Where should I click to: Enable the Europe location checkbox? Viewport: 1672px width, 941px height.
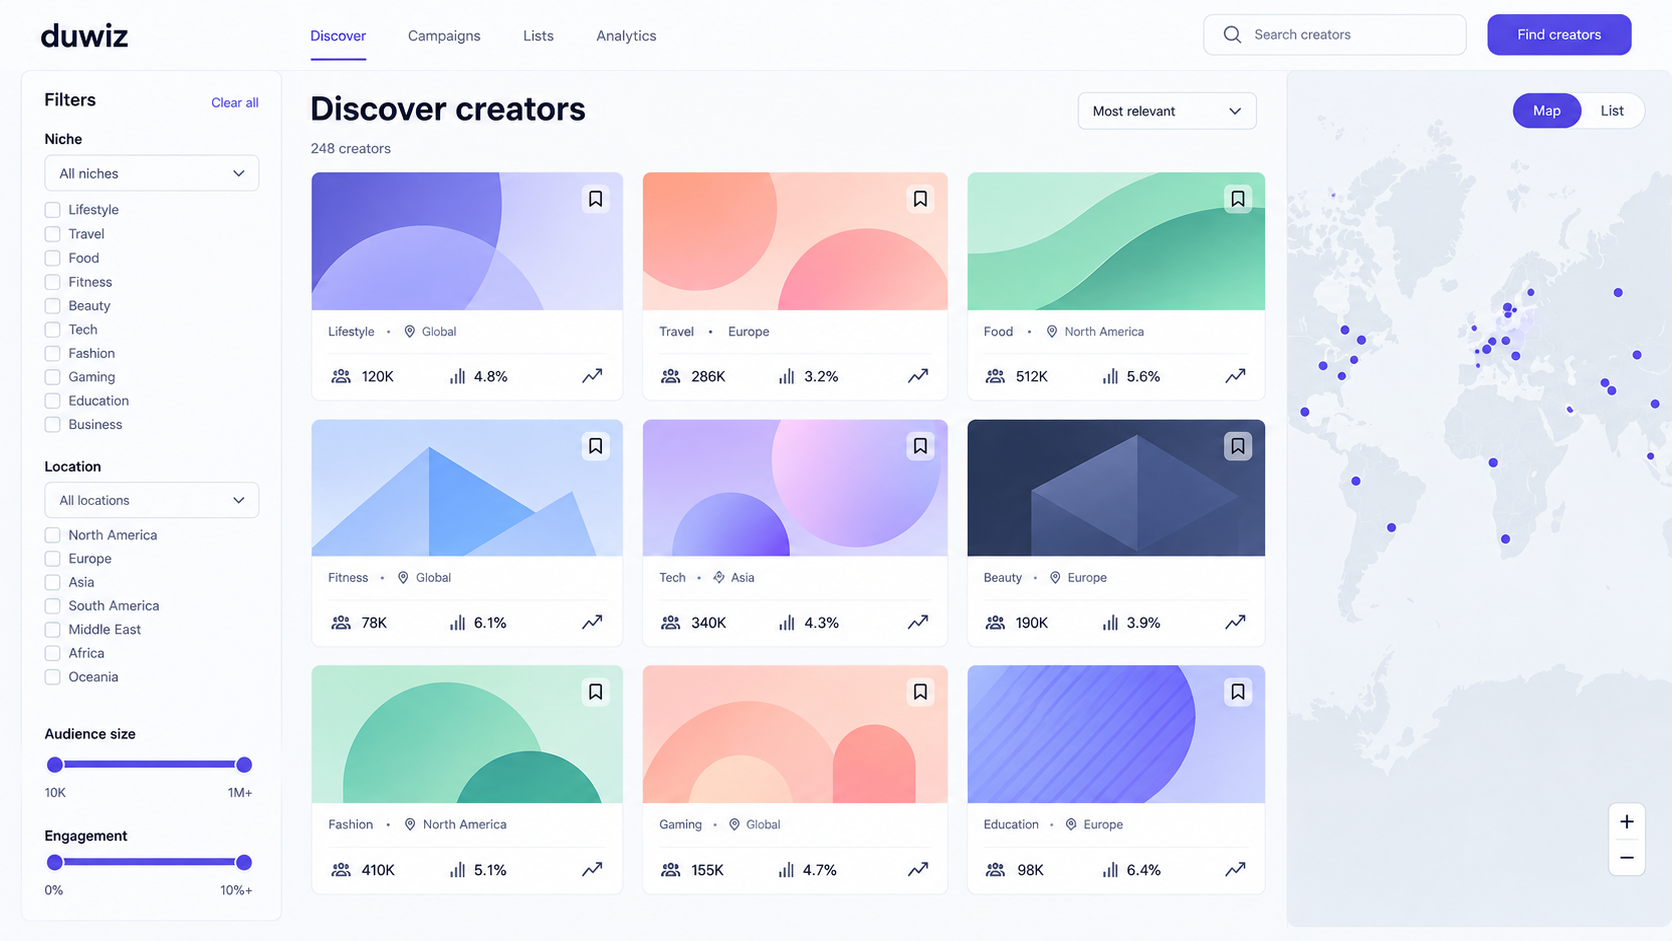(52, 558)
